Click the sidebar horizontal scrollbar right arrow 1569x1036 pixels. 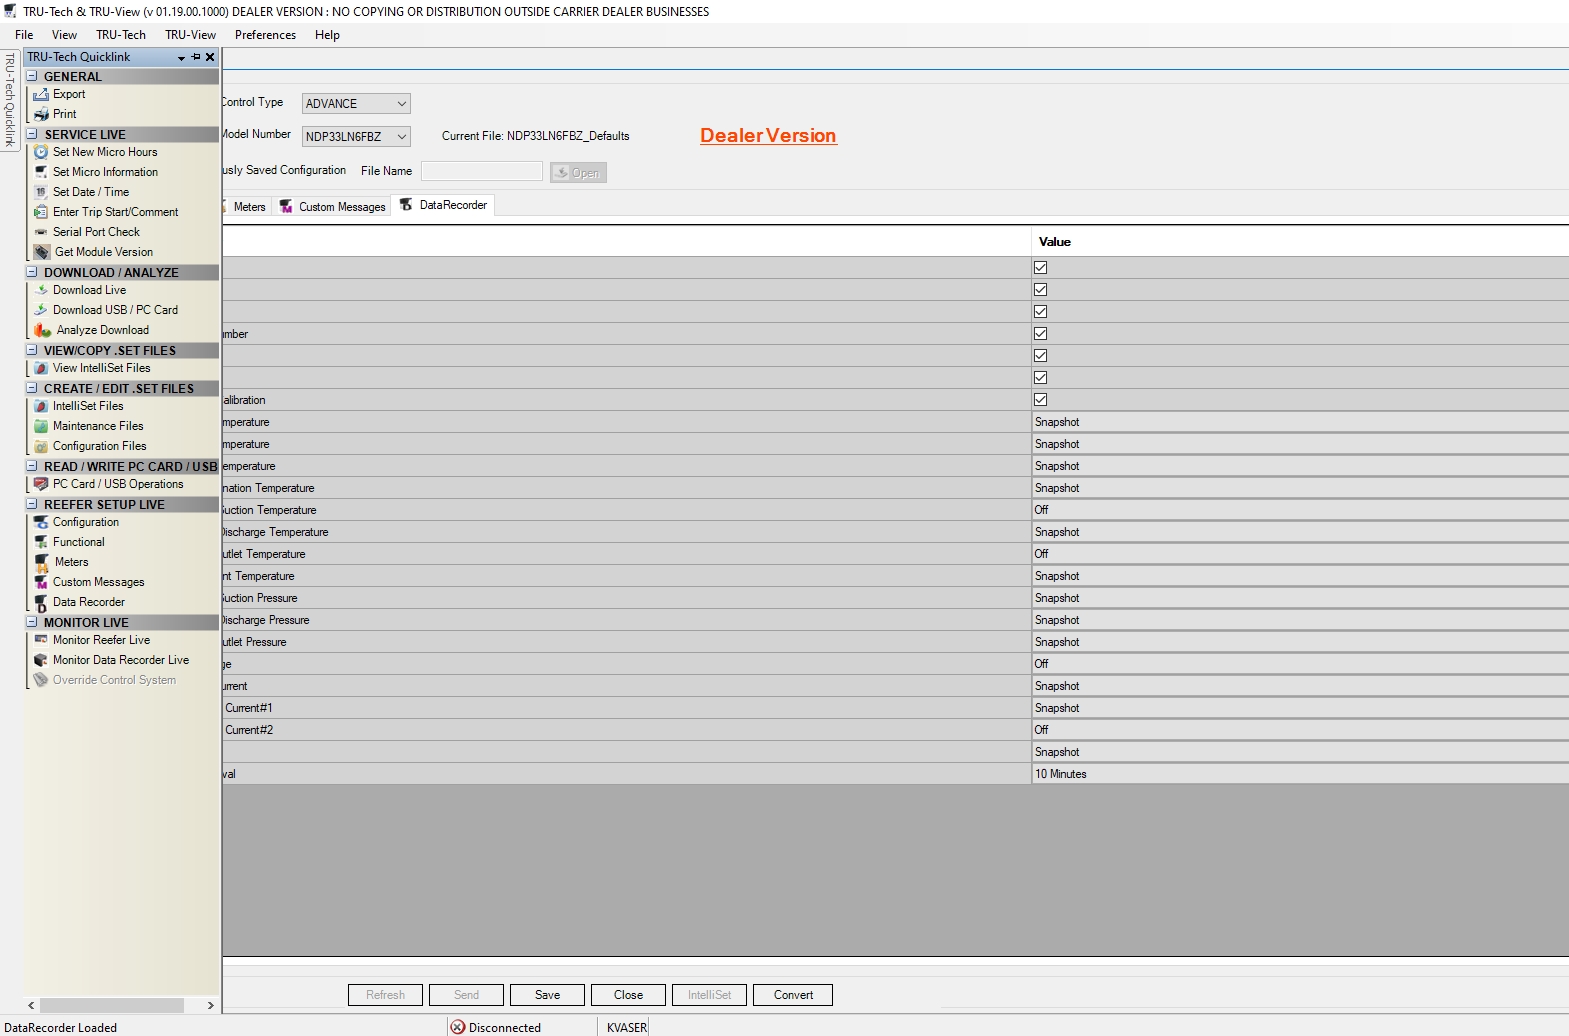(210, 1006)
